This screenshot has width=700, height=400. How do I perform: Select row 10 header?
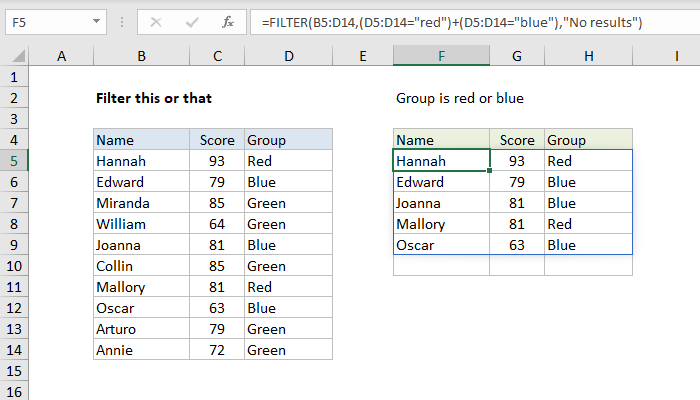tap(14, 266)
